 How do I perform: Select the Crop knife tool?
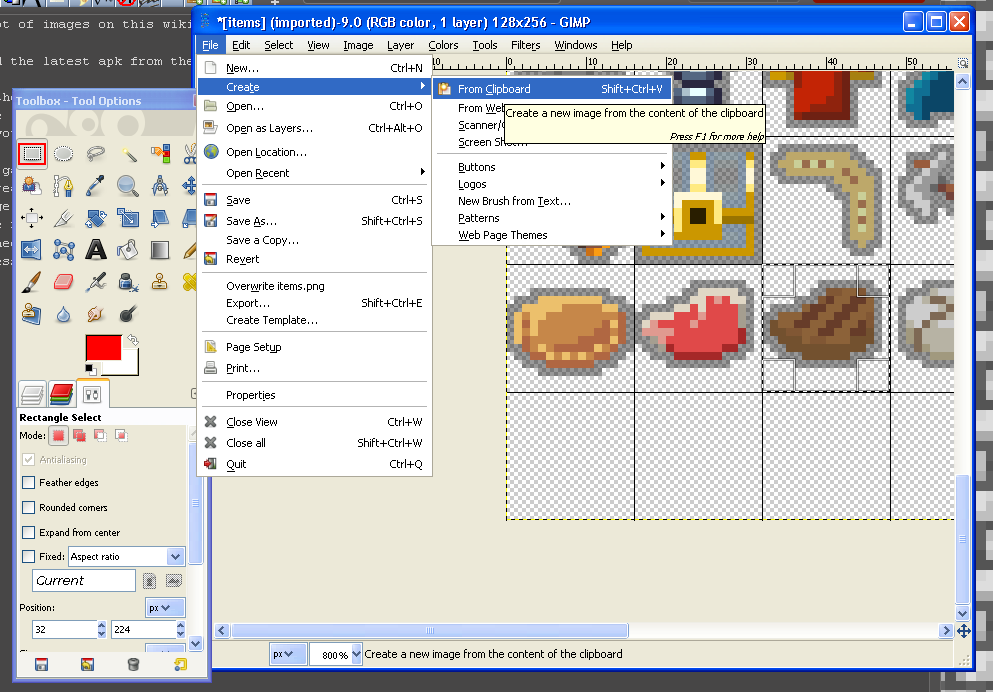(x=63, y=218)
